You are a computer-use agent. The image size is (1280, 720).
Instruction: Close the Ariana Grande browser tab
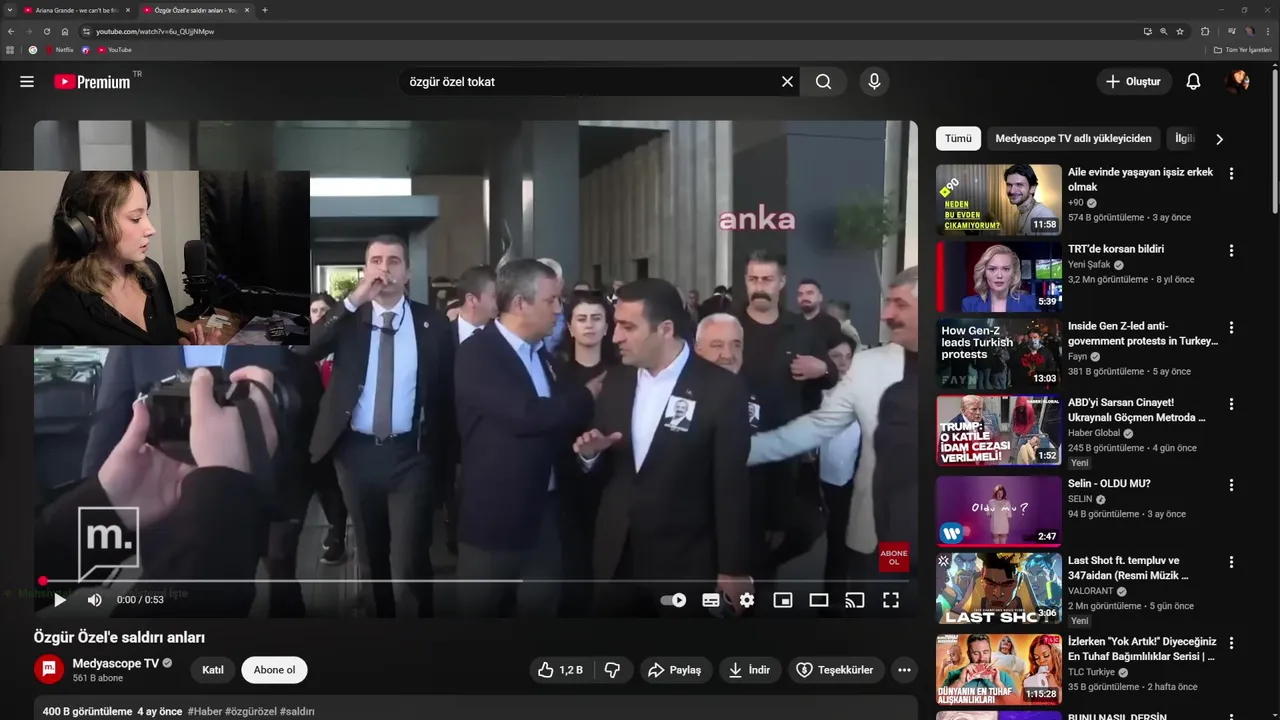pos(127,10)
